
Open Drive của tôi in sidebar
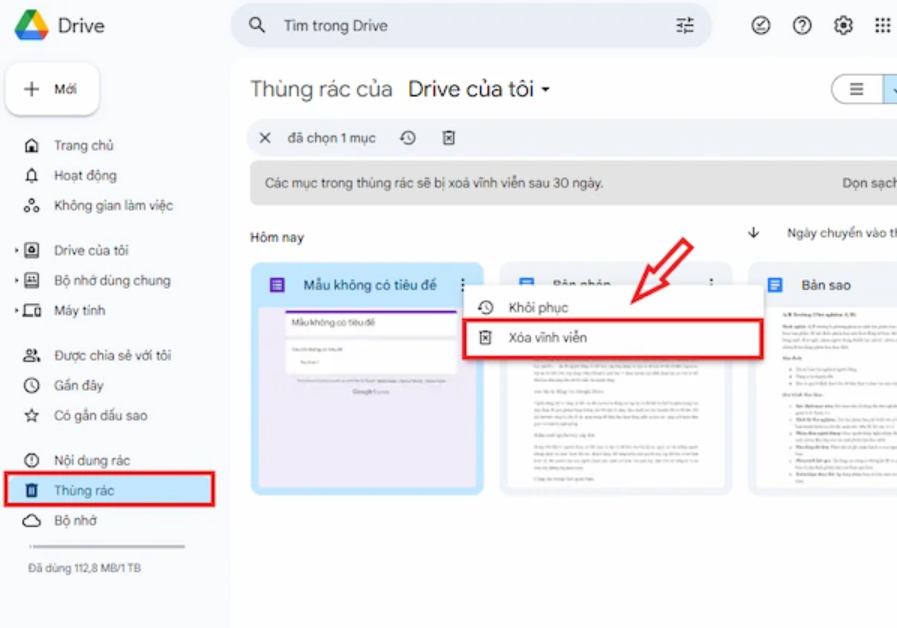[91, 251]
